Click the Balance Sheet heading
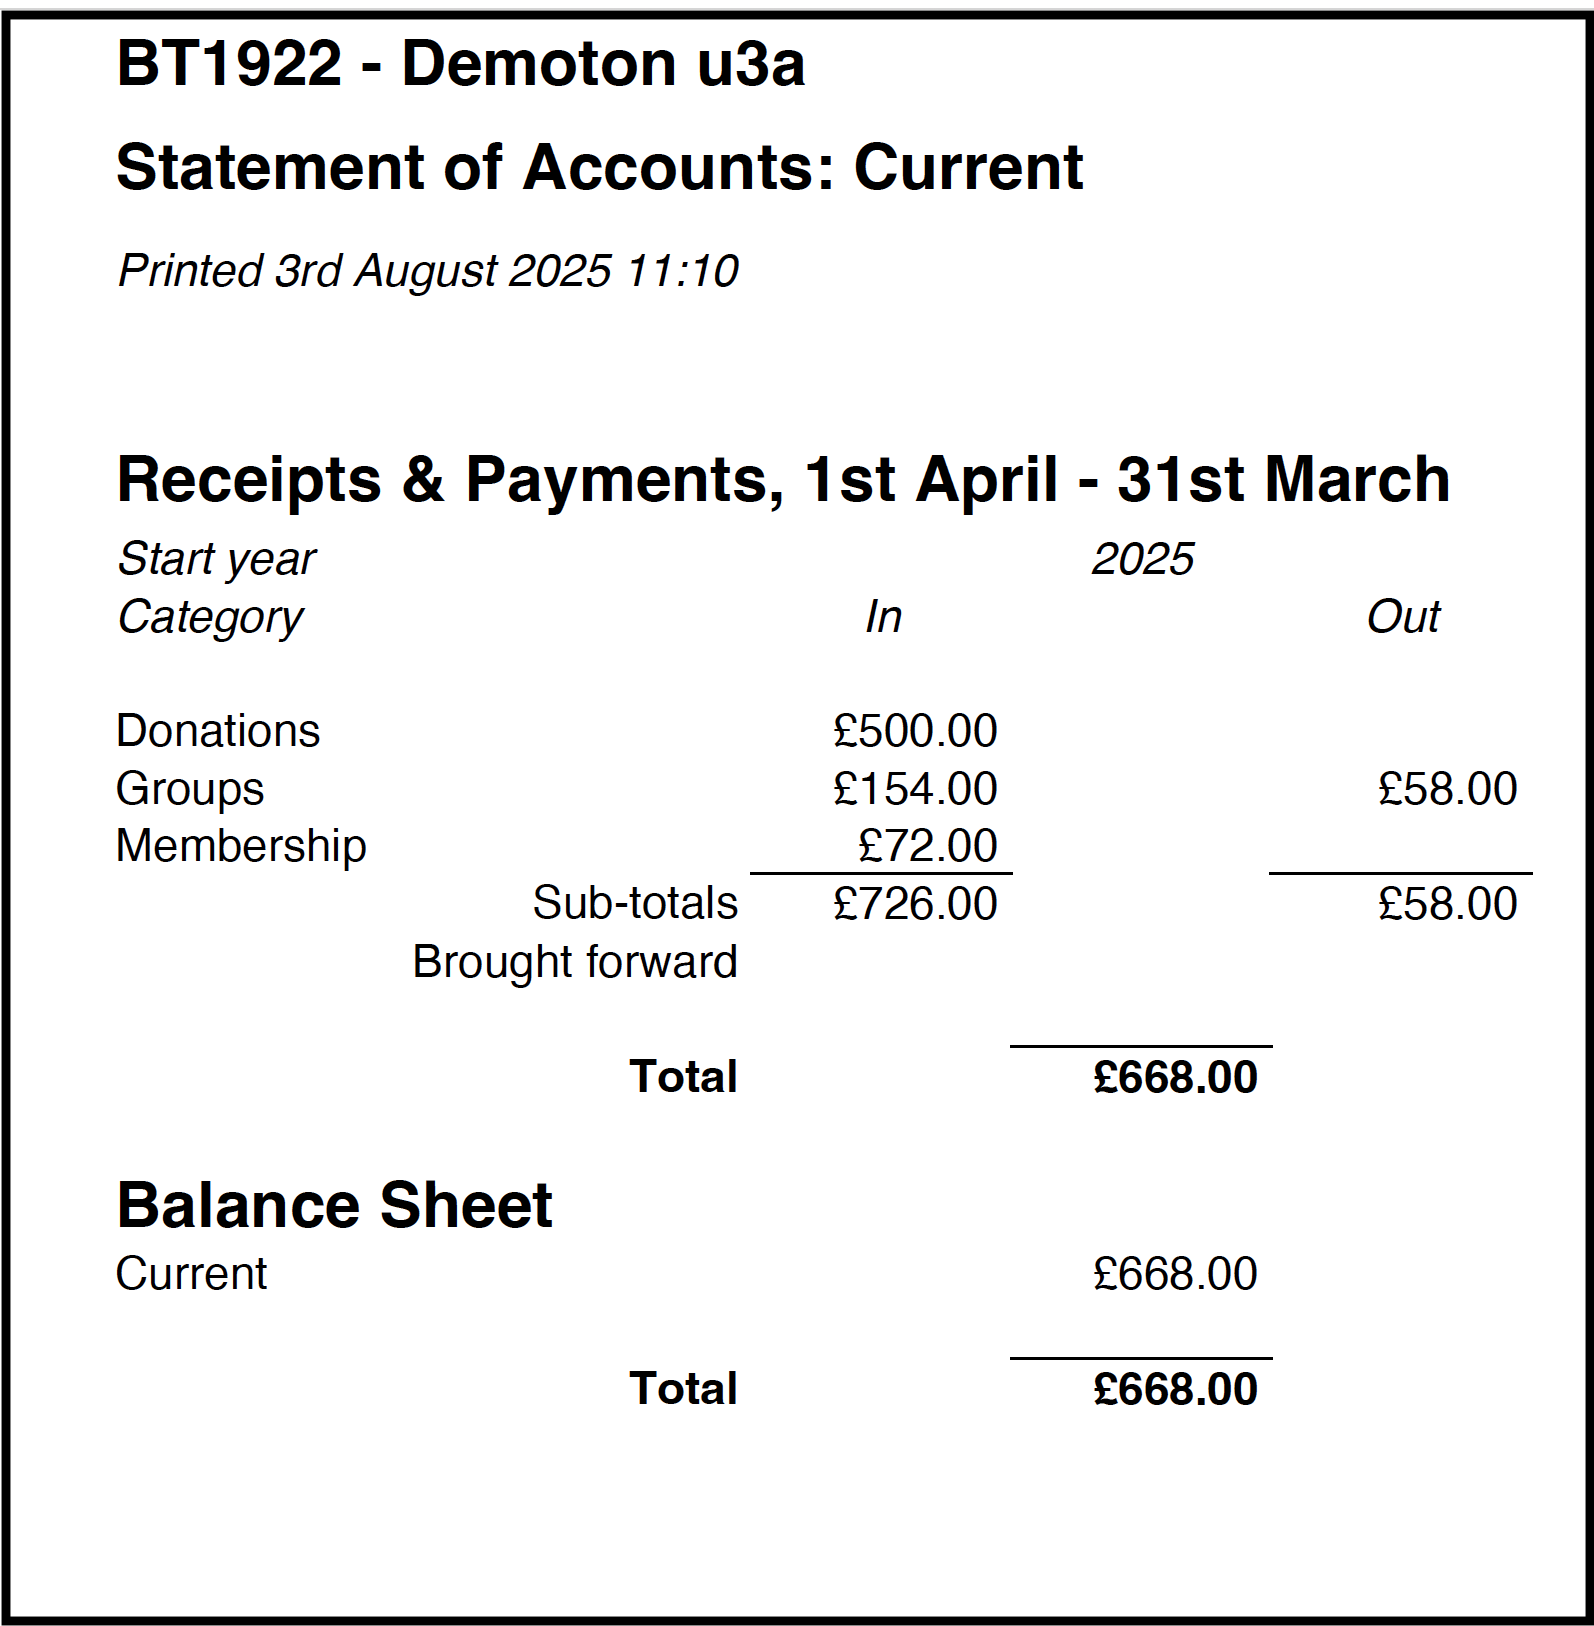1594x1626 pixels. coord(334,1205)
